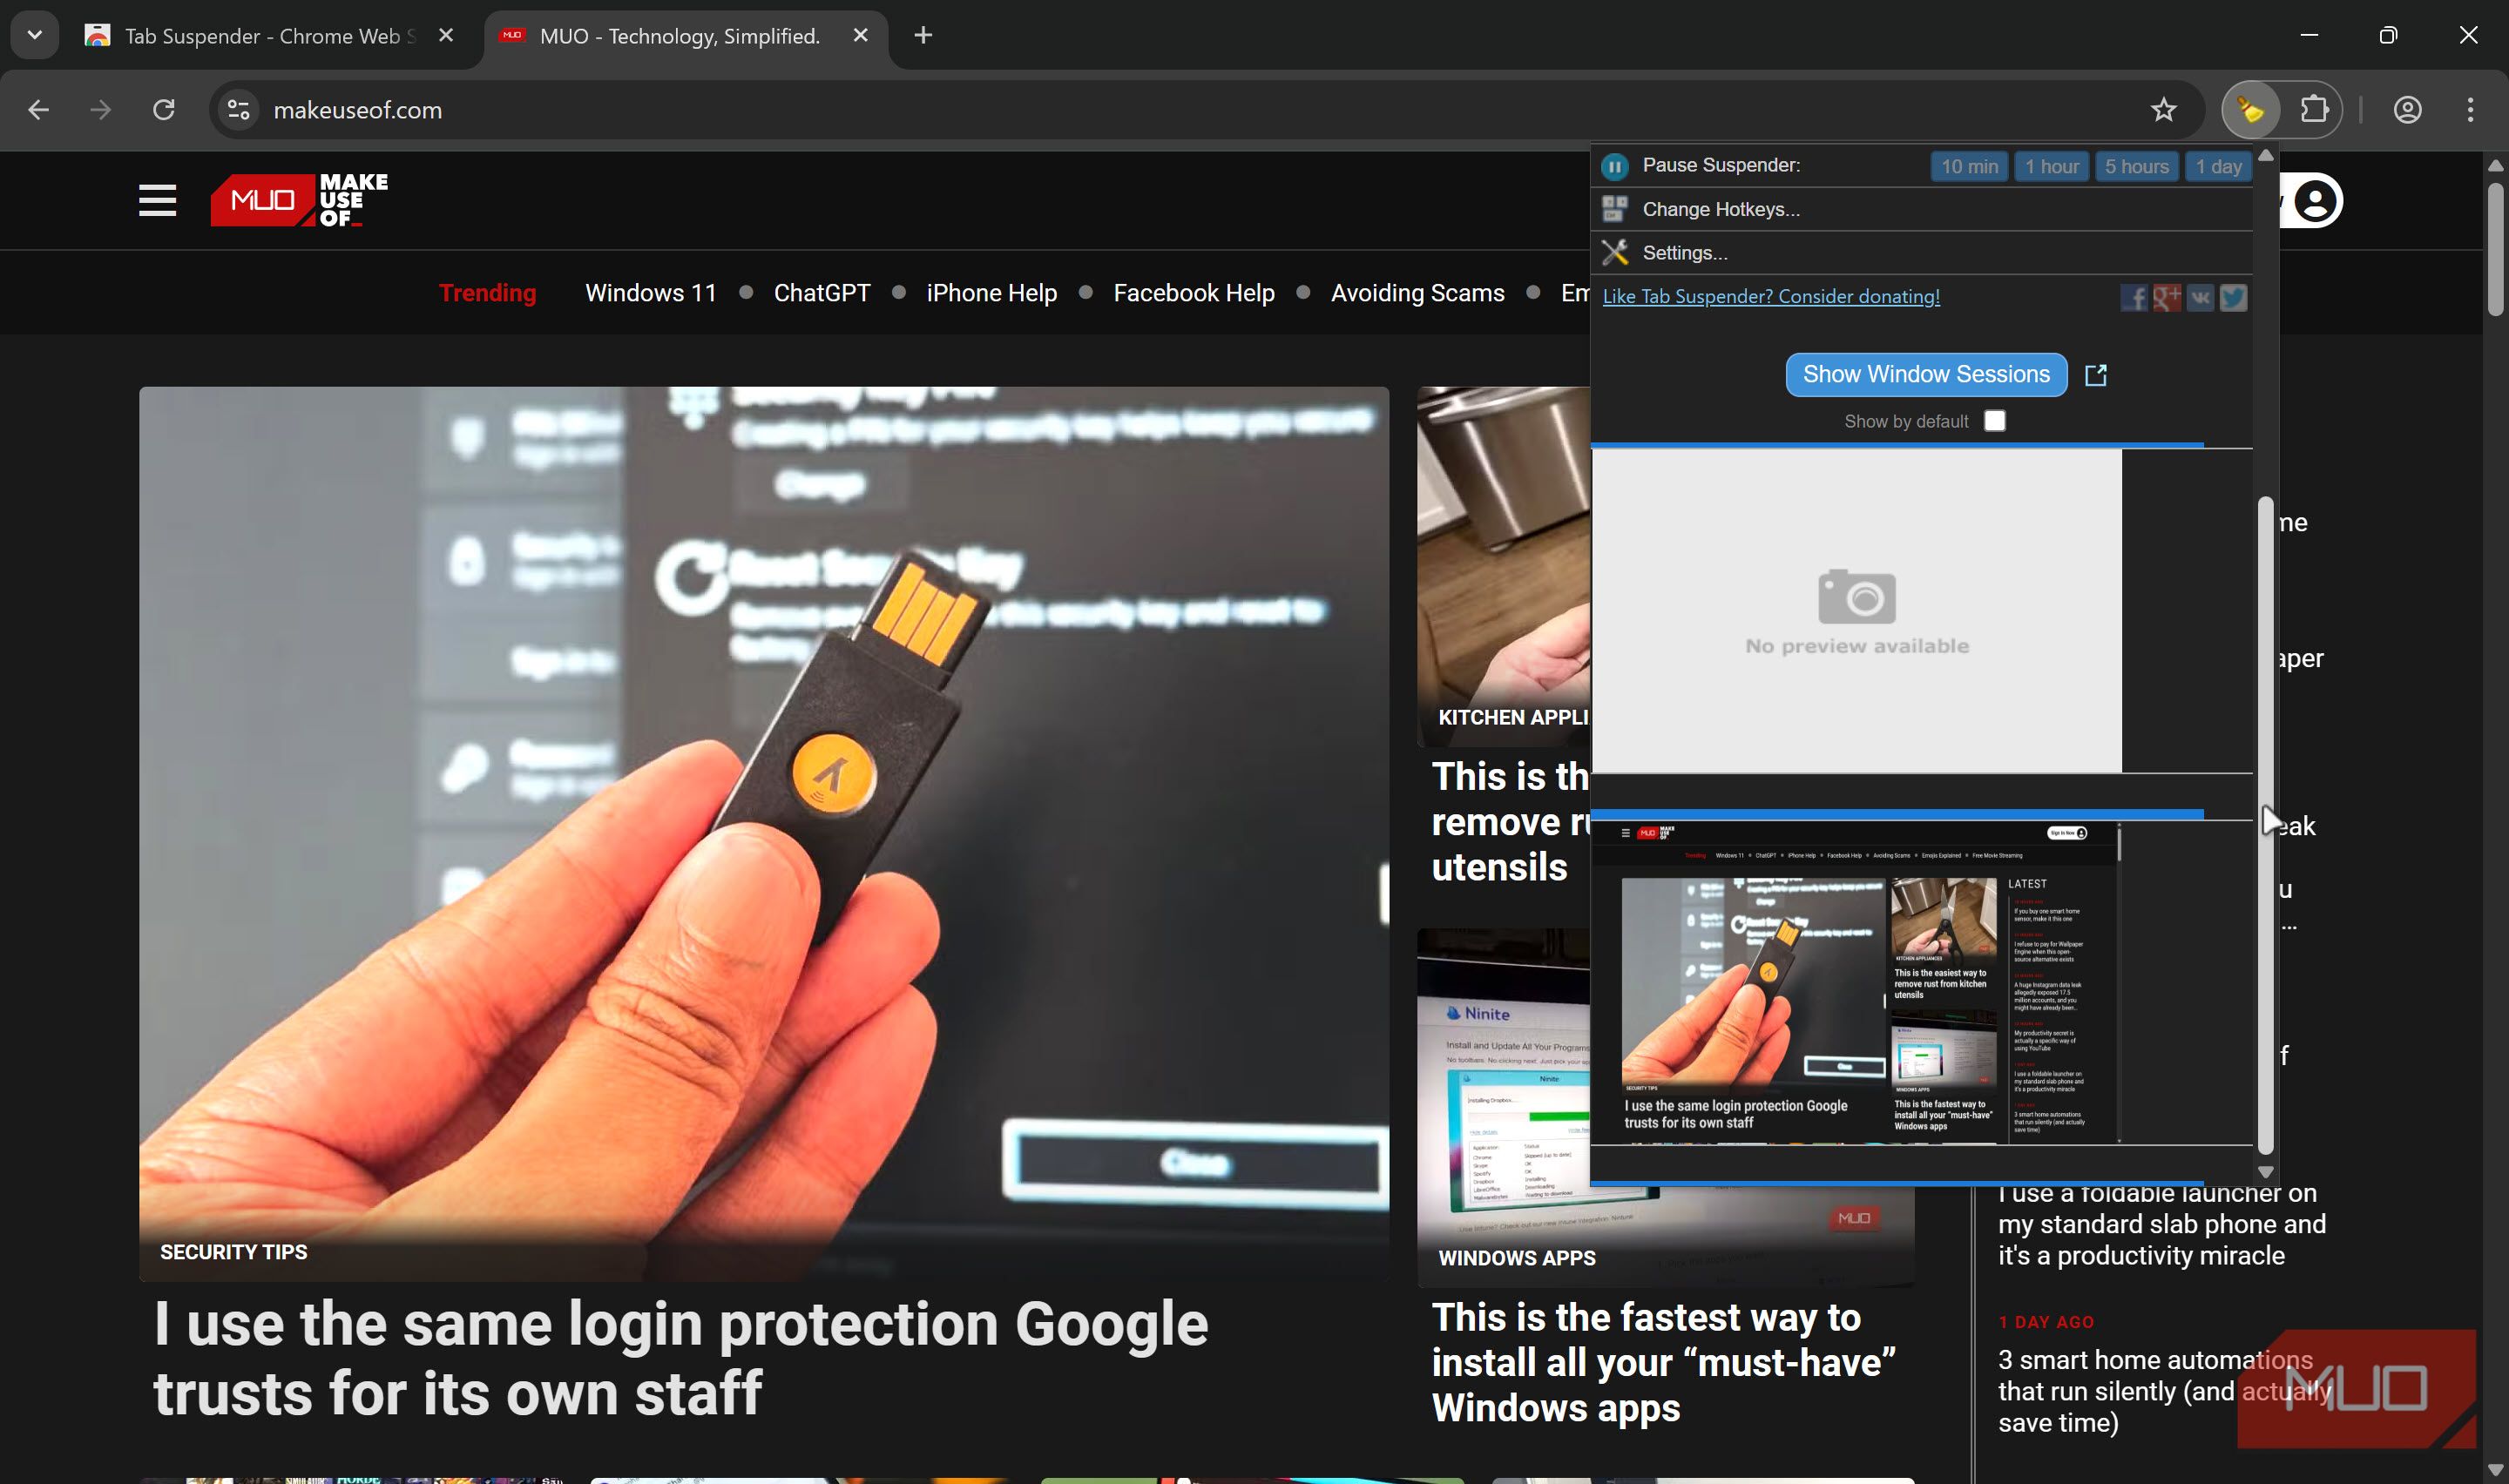Image resolution: width=2509 pixels, height=1484 pixels.
Task: Pause suspender for 5 hours
Action: pos(2136,166)
